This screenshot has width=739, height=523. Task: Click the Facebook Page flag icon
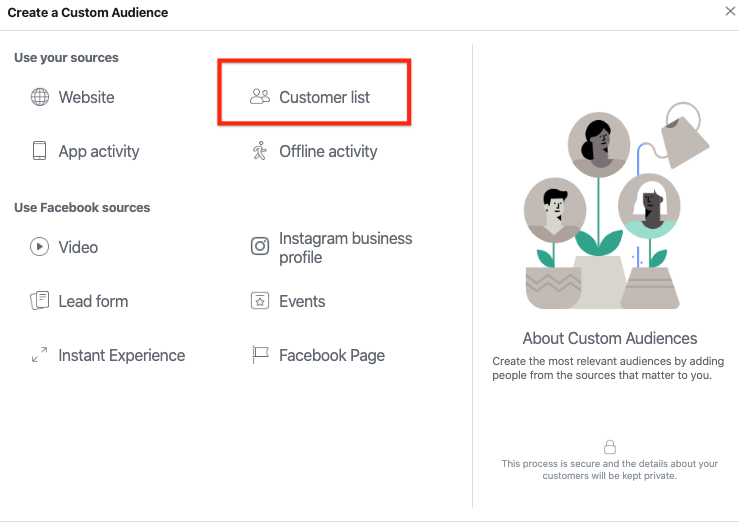(x=260, y=354)
